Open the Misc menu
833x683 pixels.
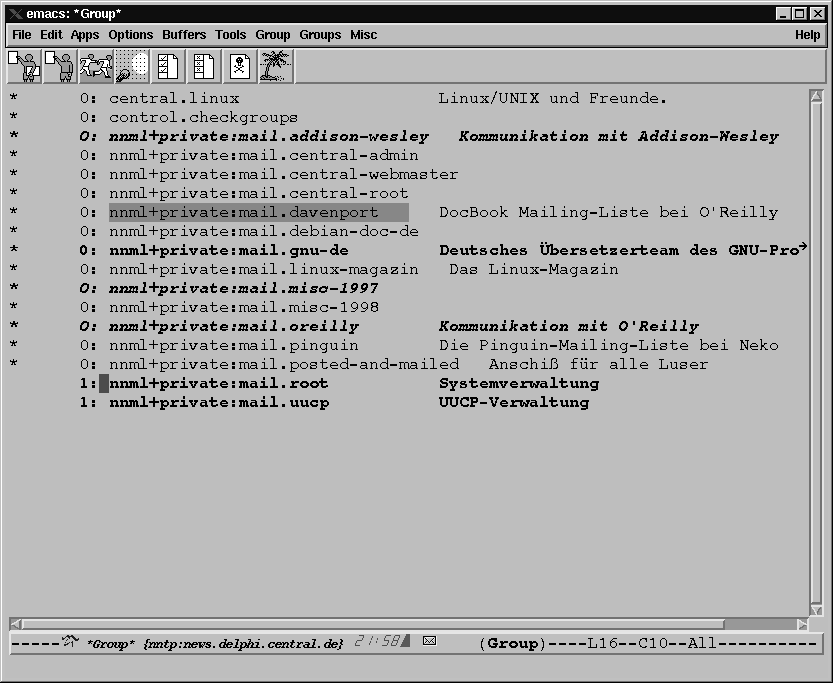363,35
